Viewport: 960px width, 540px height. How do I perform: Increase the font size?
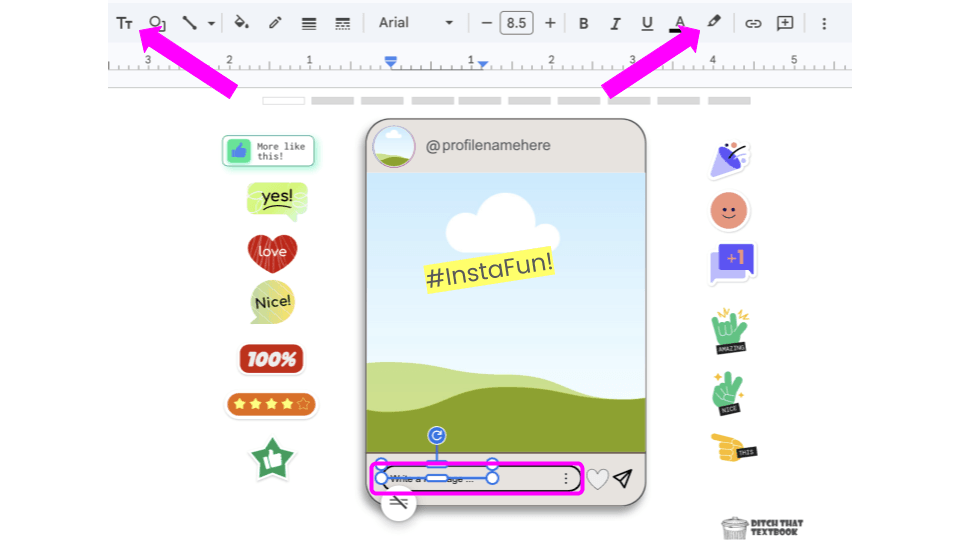click(x=550, y=23)
